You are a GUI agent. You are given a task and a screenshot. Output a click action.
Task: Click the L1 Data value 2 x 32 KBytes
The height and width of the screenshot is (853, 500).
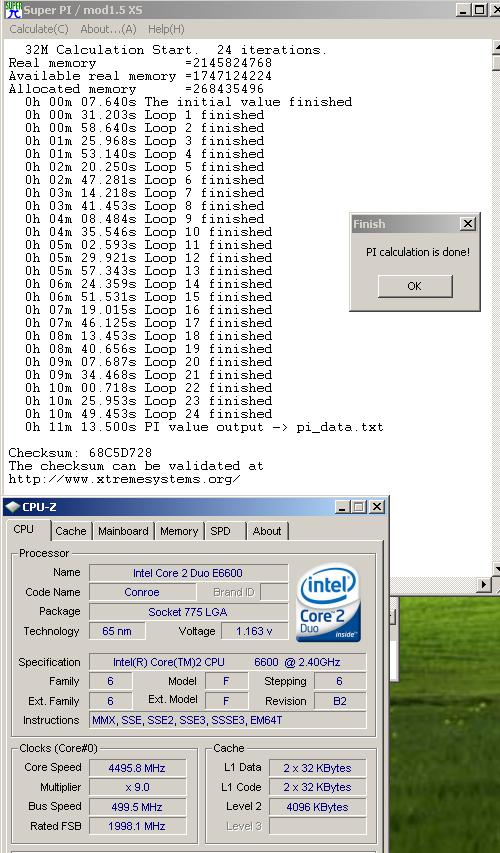click(317, 768)
